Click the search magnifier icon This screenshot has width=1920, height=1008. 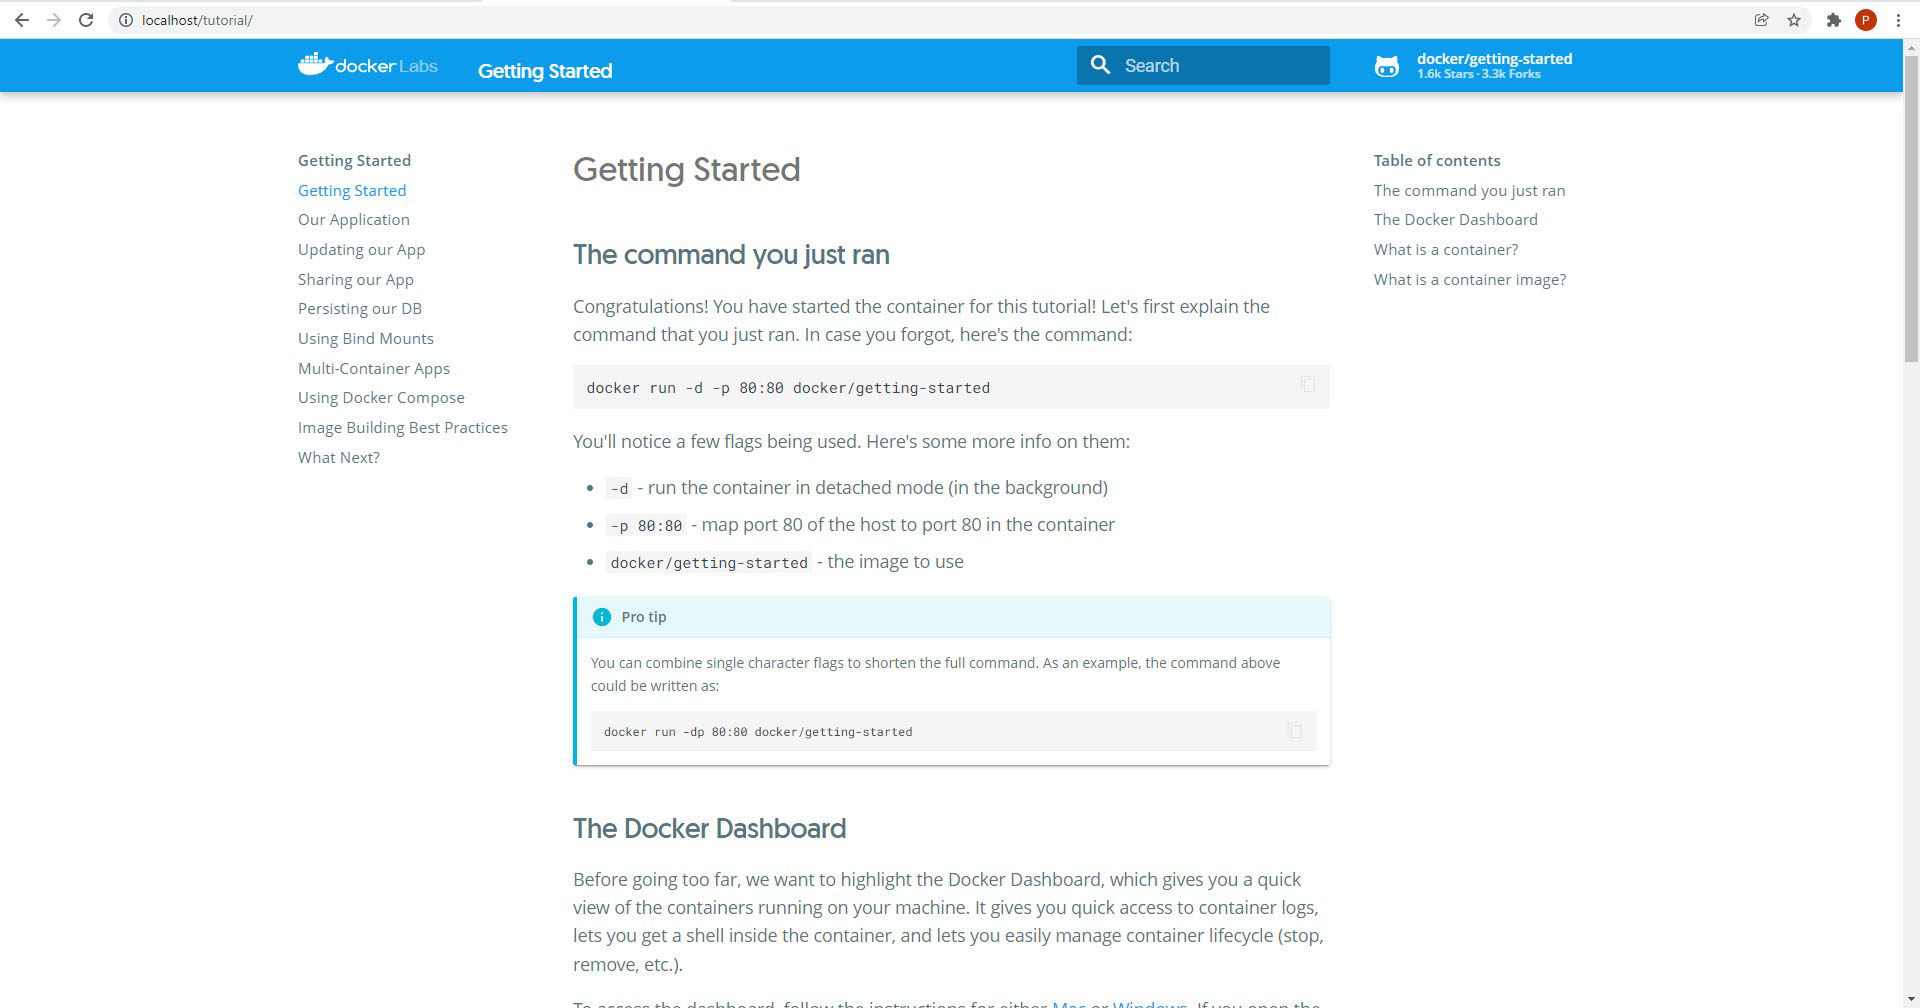click(x=1100, y=65)
